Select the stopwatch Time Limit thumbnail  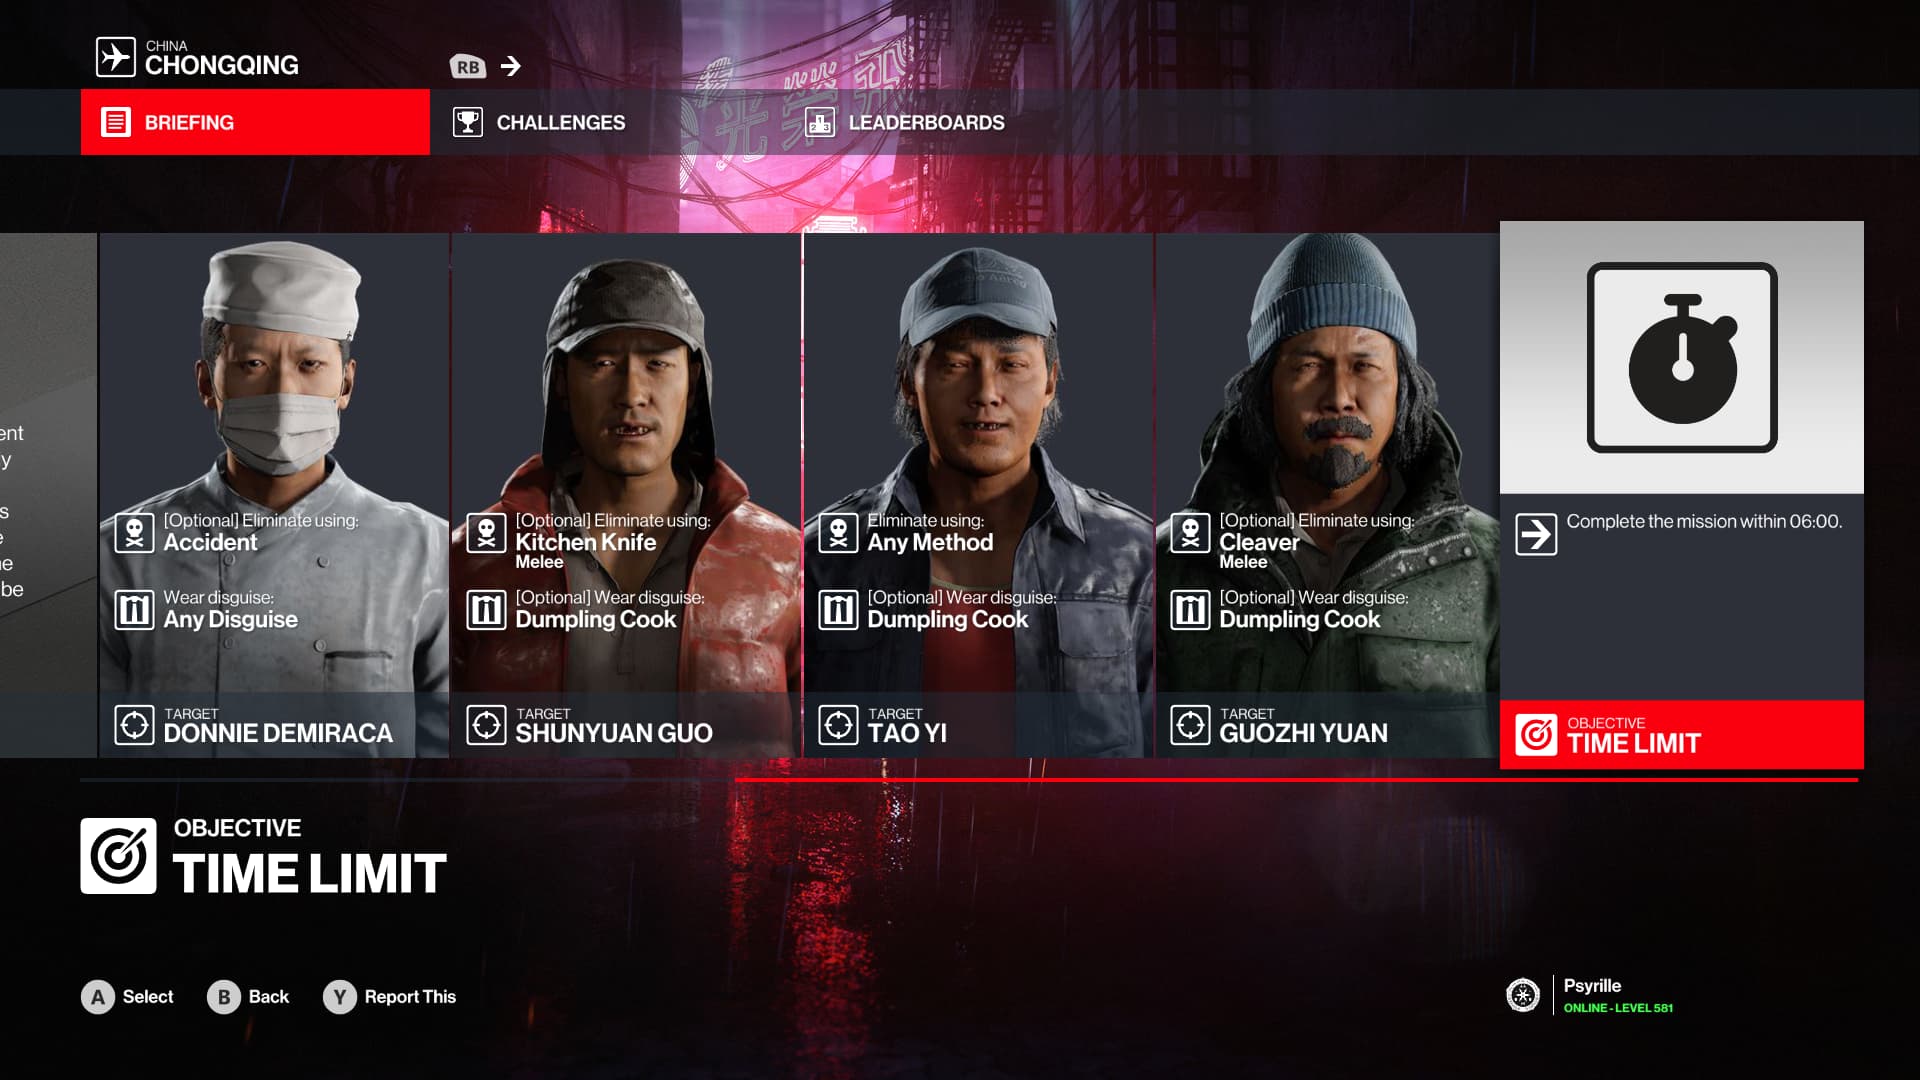1682,357
